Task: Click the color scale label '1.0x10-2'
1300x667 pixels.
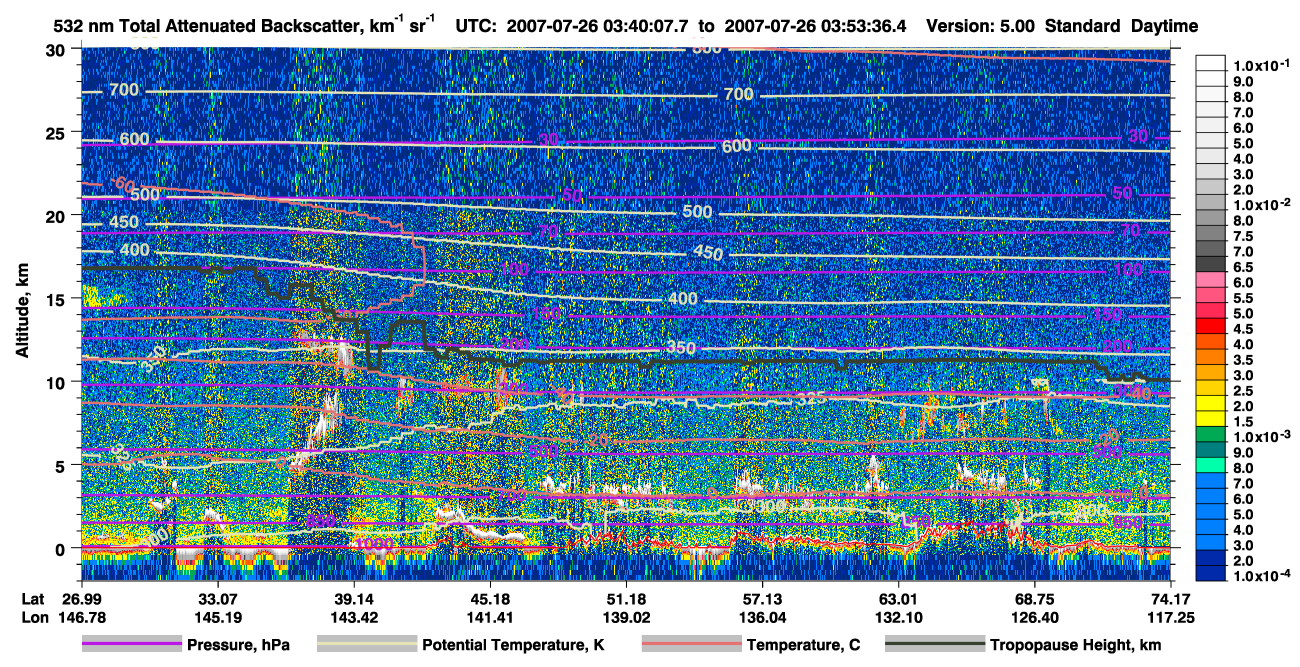Action: [x=1262, y=204]
